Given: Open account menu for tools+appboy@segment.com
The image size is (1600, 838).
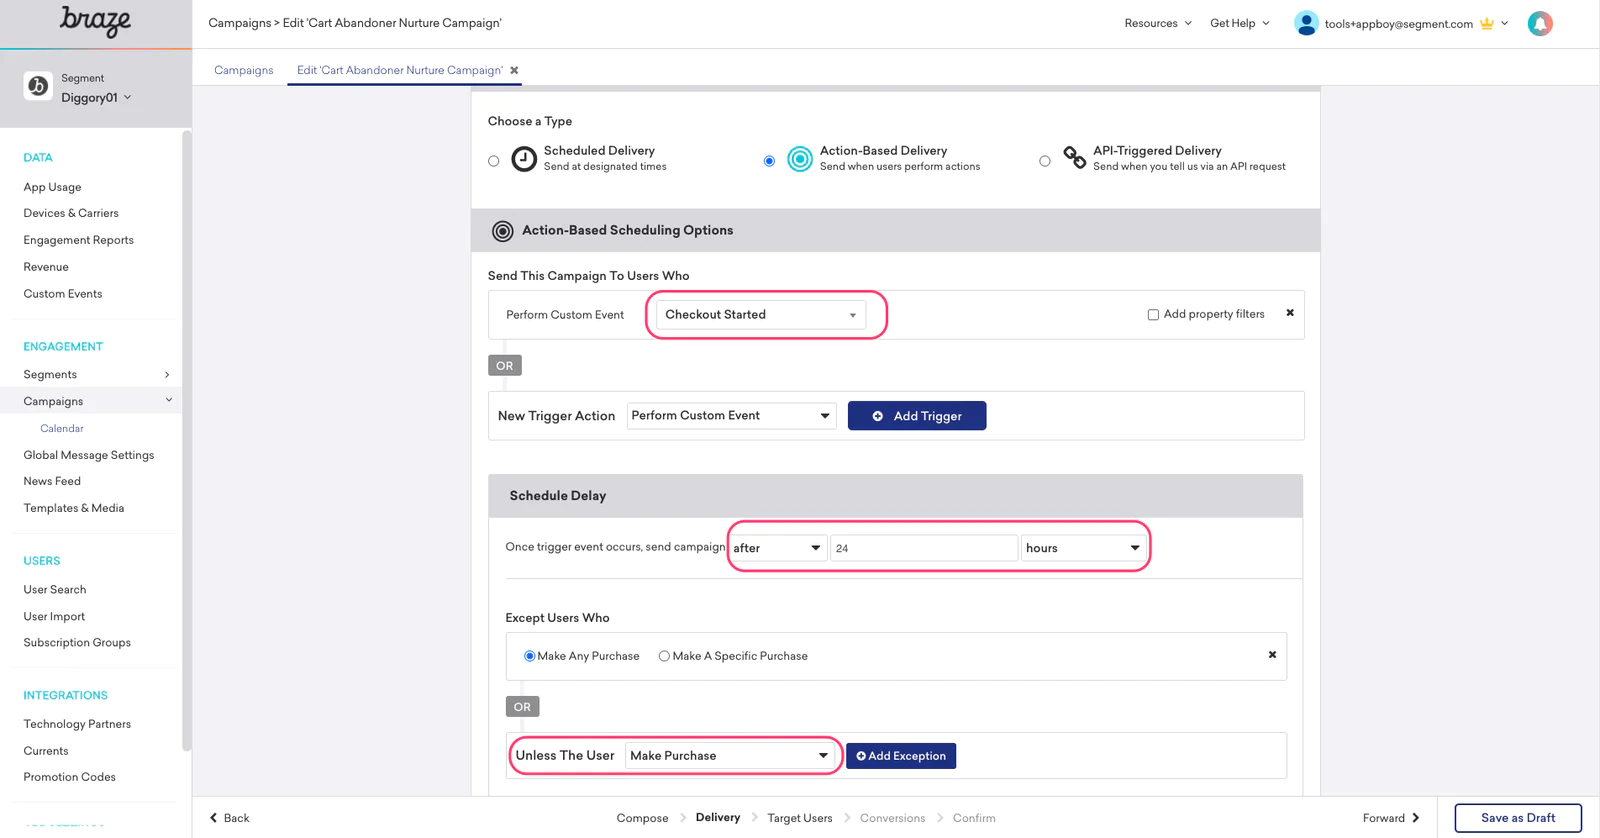Looking at the screenshot, I should coord(1416,23).
